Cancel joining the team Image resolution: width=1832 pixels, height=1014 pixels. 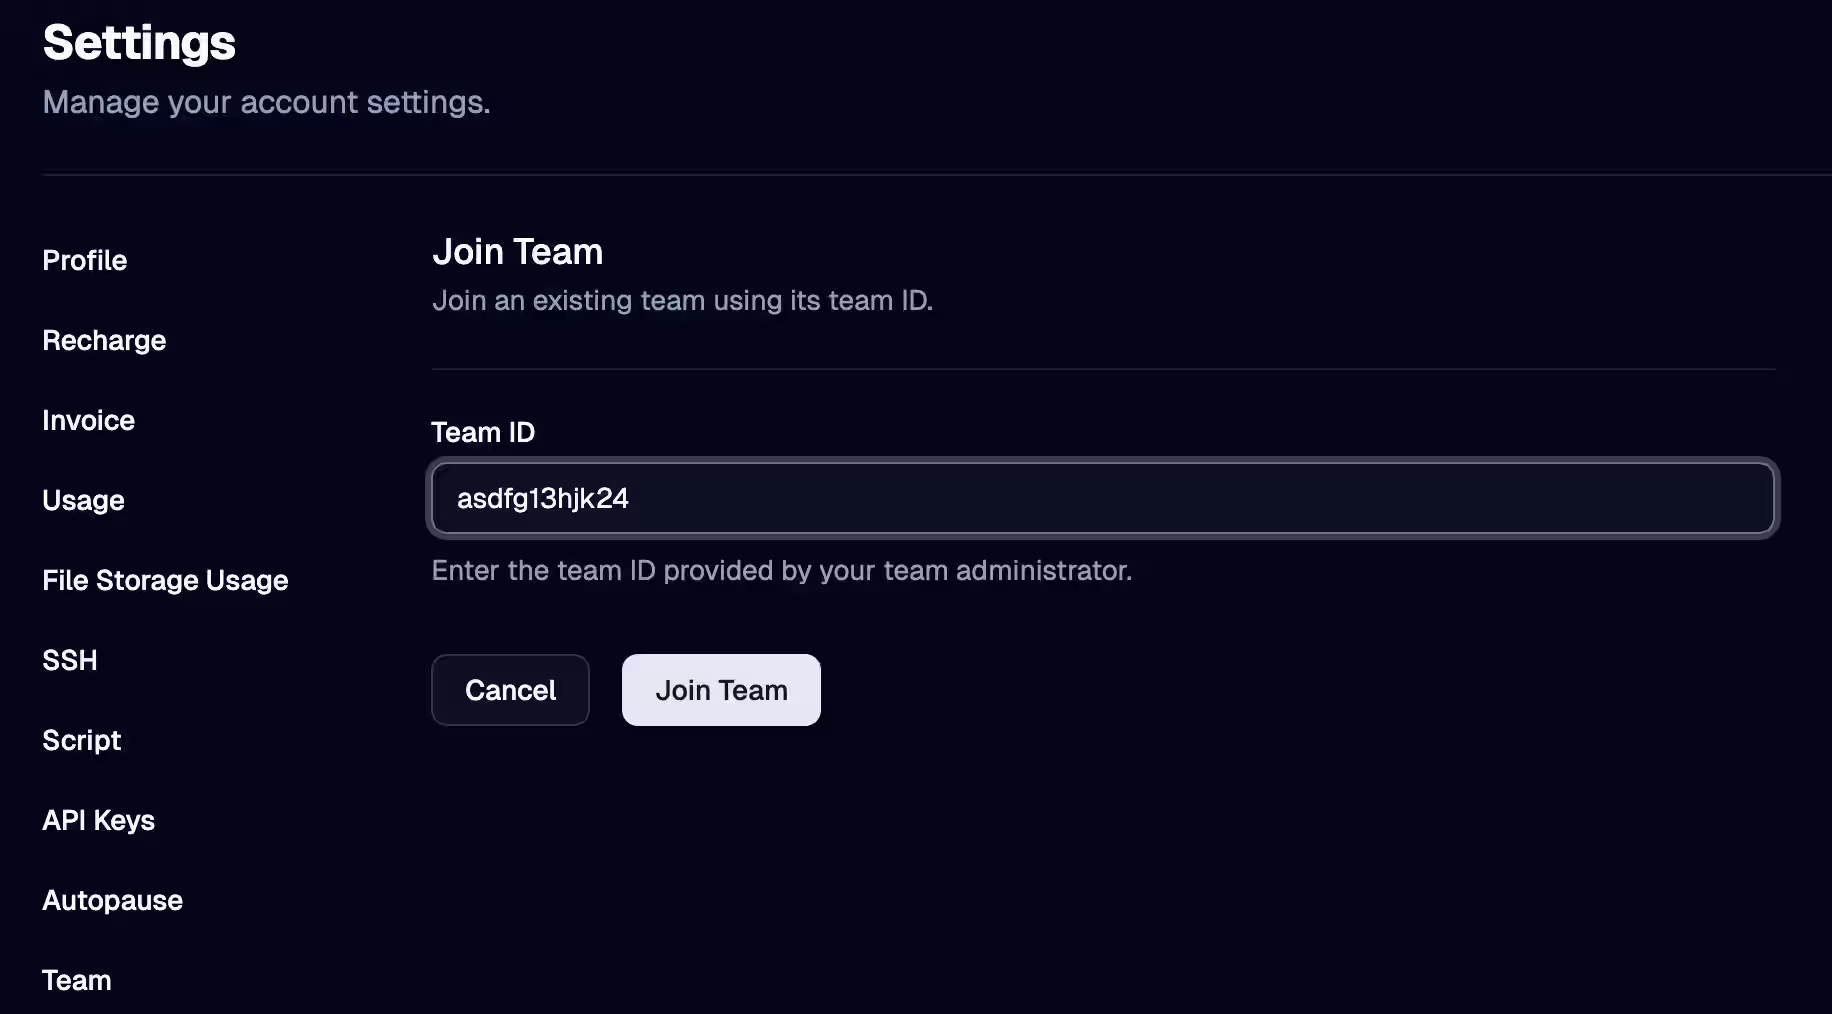pyautogui.click(x=510, y=690)
